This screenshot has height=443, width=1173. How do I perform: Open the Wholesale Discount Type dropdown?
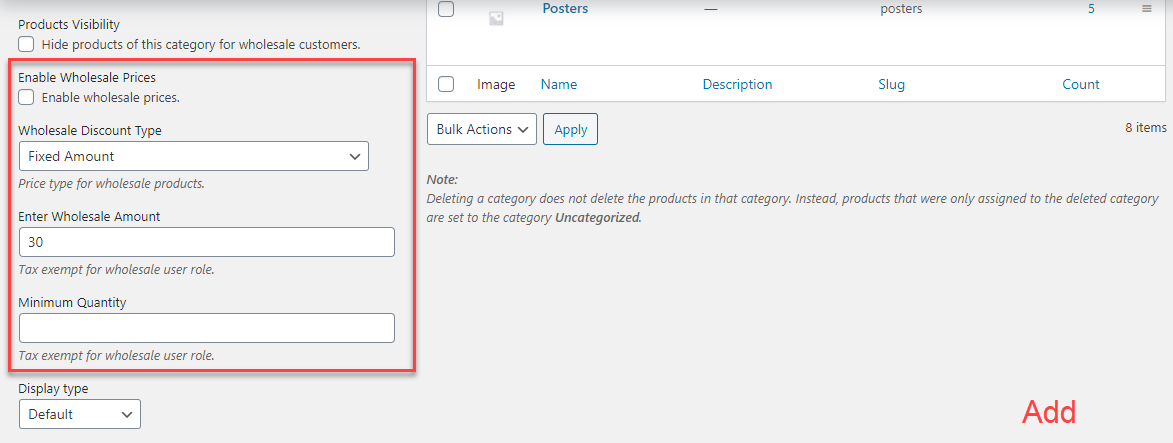pyautogui.click(x=194, y=156)
